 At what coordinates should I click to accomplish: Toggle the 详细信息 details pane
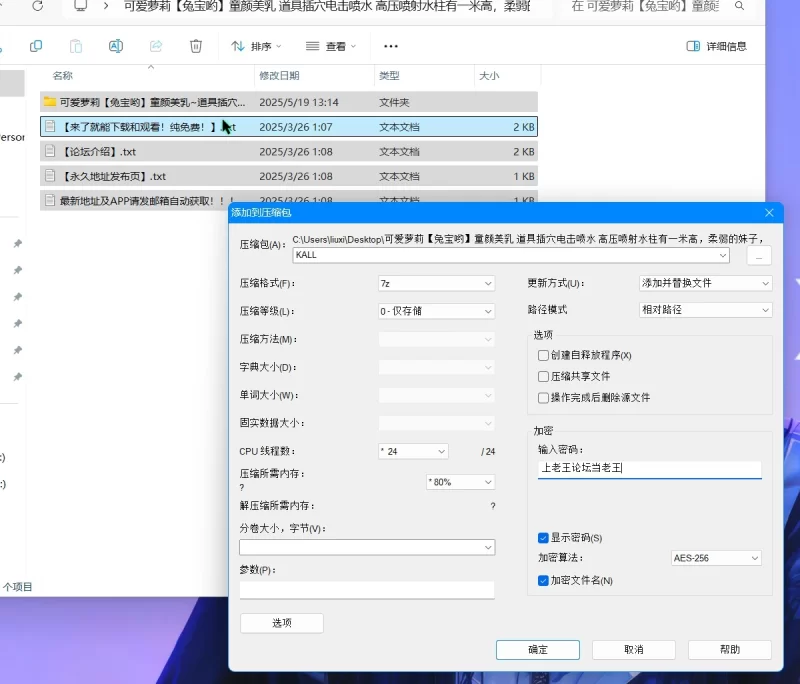click(716, 46)
